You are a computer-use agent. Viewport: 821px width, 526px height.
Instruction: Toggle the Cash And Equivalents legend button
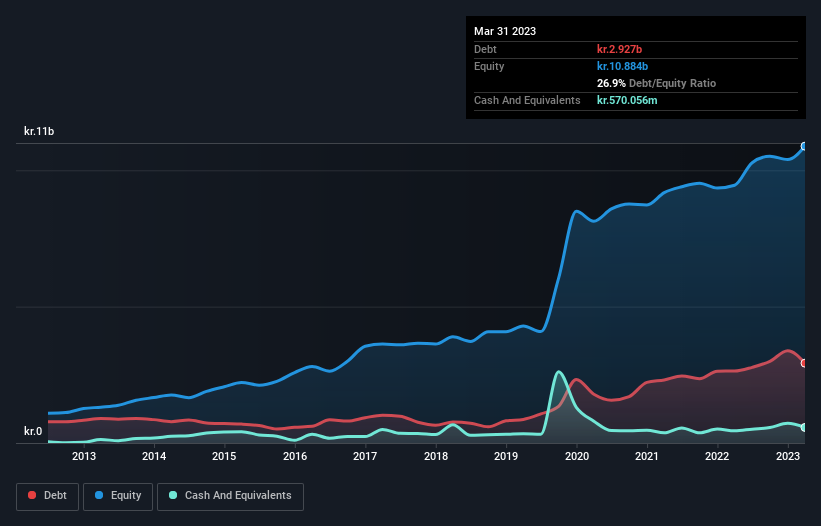(x=230, y=496)
